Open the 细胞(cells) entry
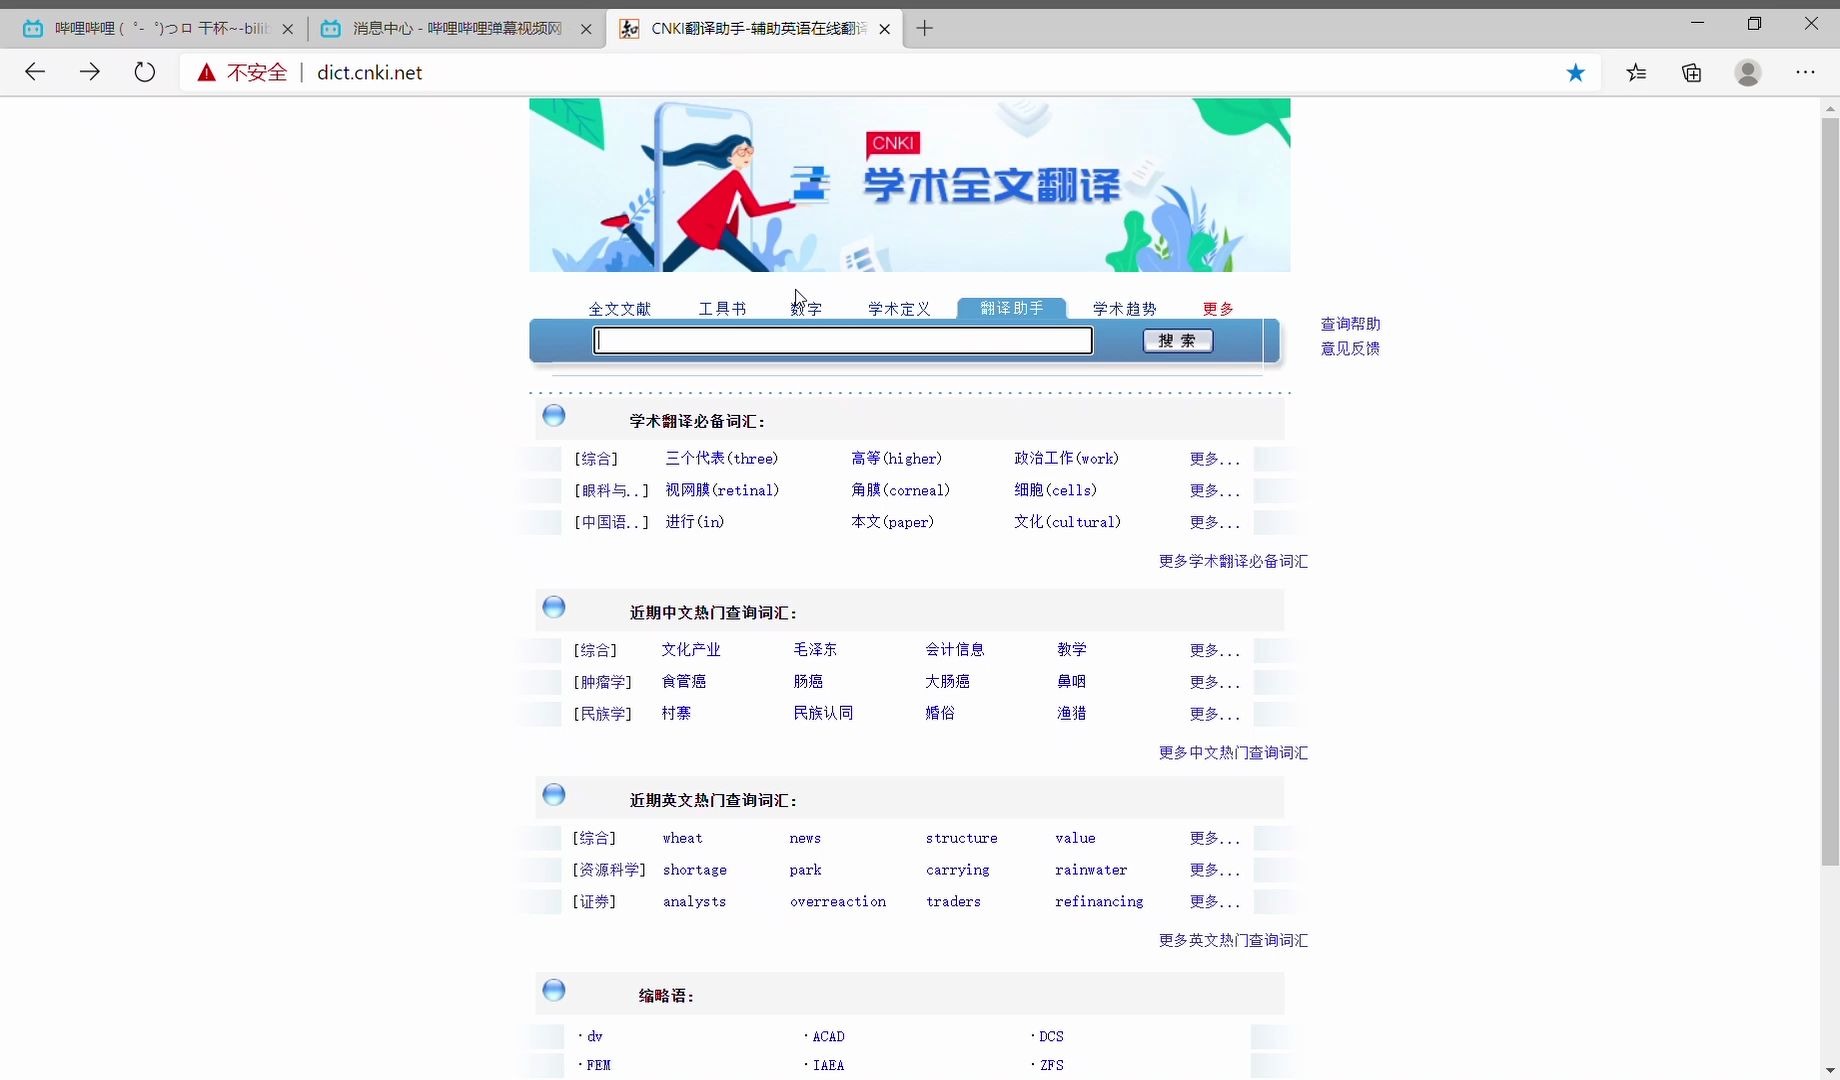This screenshot has height=1080, width=1840. tap(1056, 490)
